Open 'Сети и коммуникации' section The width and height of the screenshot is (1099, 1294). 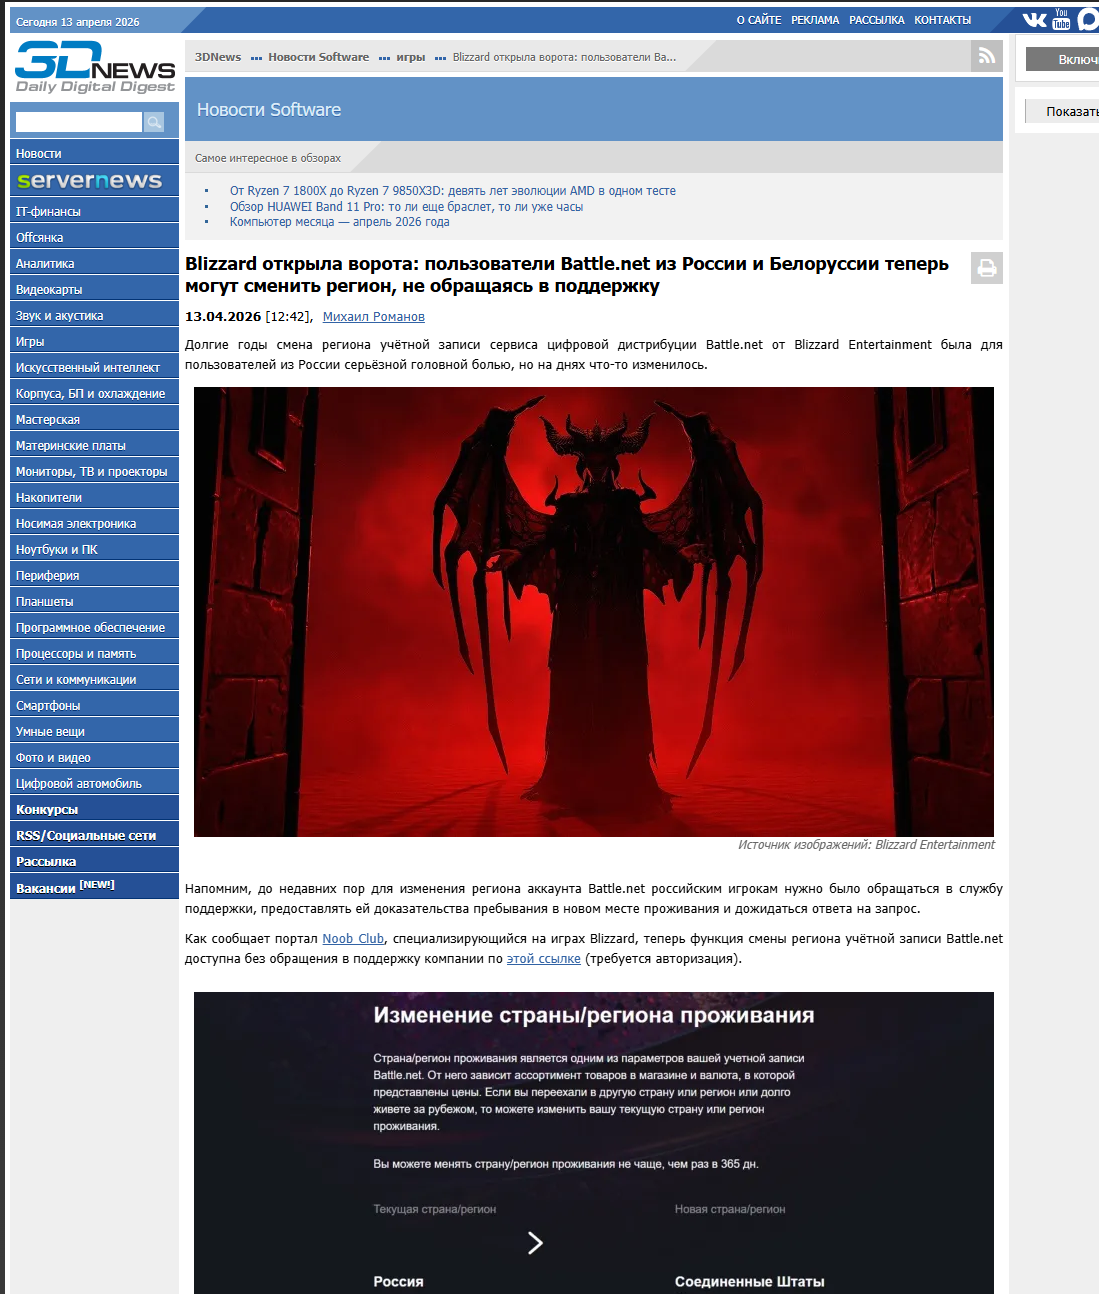[94, 679]
